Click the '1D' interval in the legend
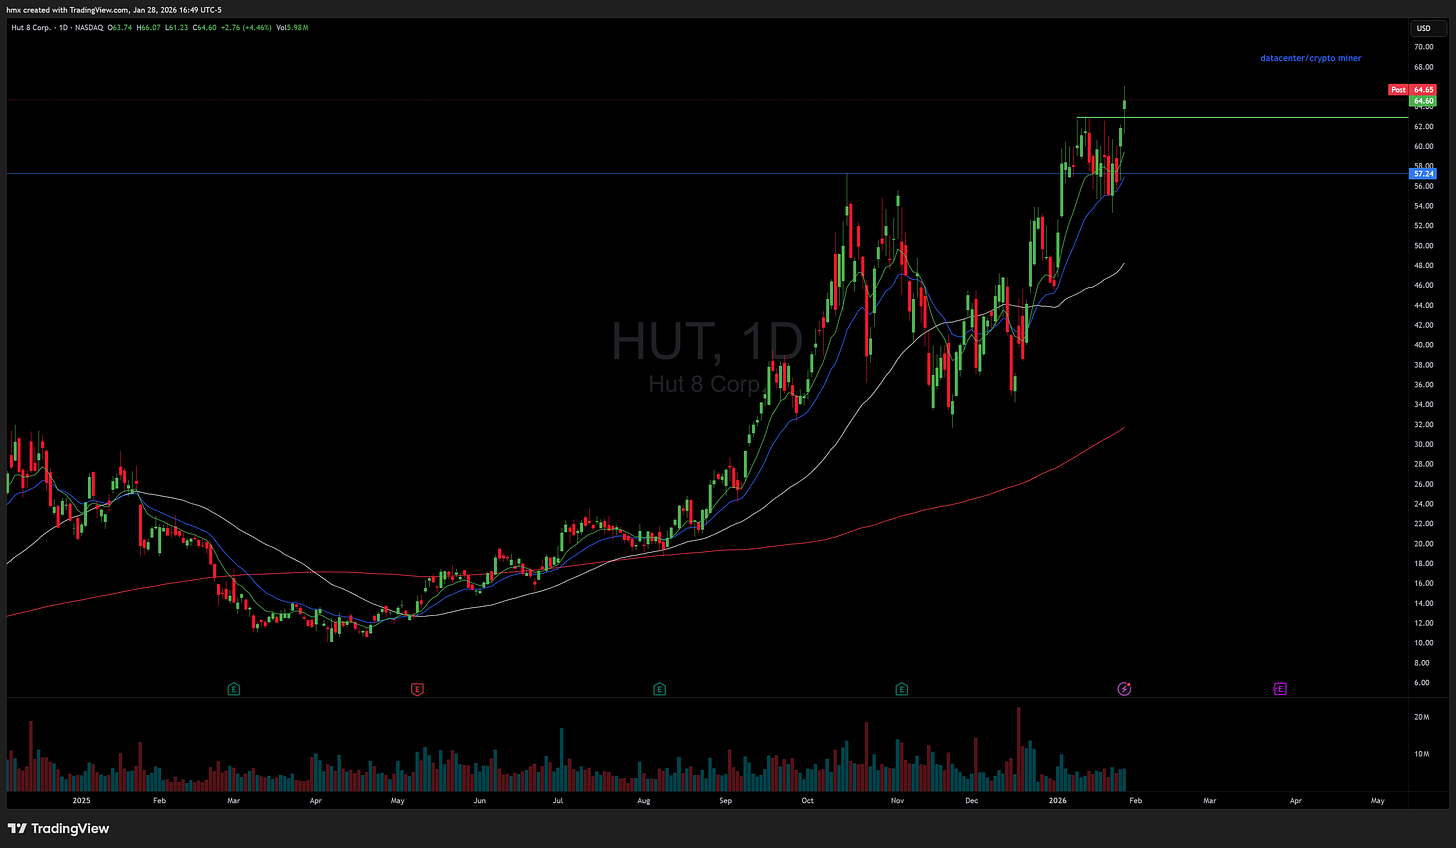Image resolution: width=1456 pixels, height=848 pixels. 63,28
